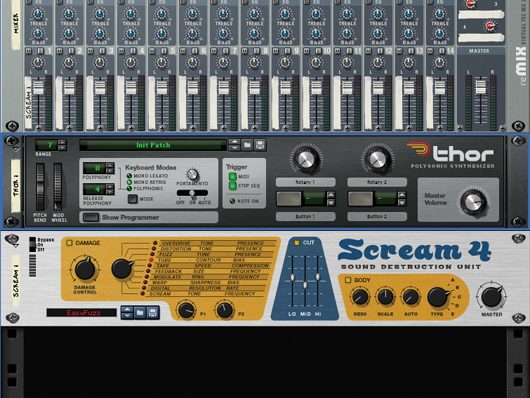This screenshot has height=398, width=530.
Task: Mute mixer channel 1
Action: click(29, 51)
